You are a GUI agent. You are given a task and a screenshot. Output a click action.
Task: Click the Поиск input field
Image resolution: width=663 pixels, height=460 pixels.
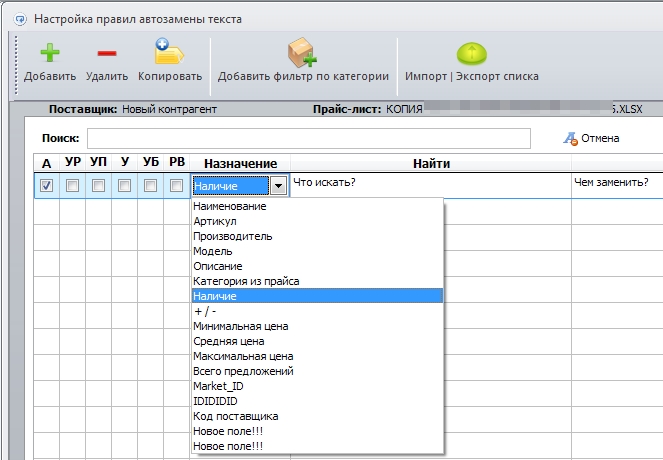(309, 138)
